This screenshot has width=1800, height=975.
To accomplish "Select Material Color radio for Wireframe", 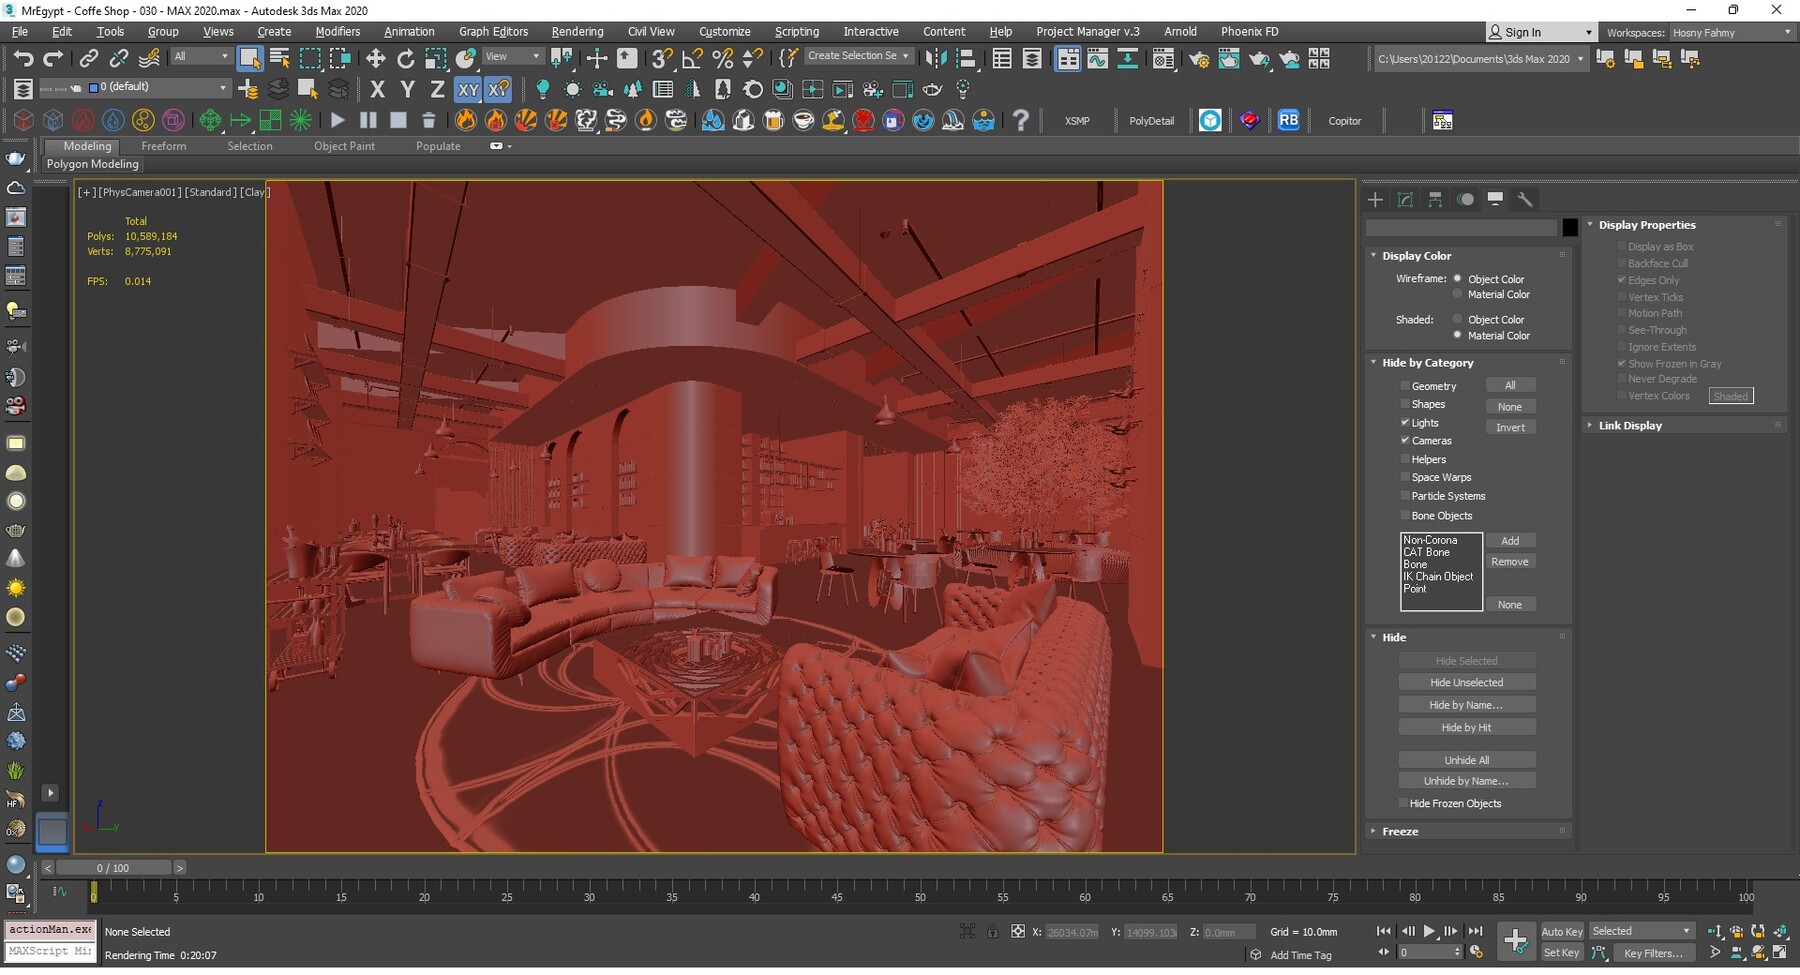I will [1458, 294].
